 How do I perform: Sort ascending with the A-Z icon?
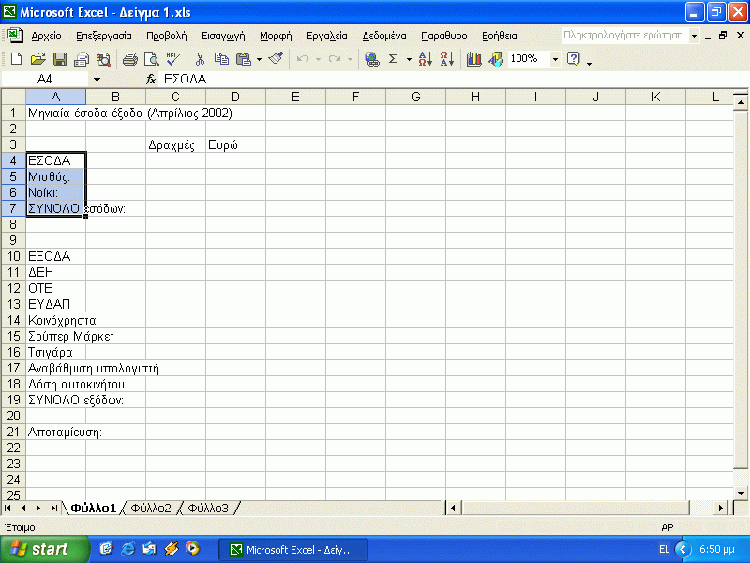(x=425, y=59)
